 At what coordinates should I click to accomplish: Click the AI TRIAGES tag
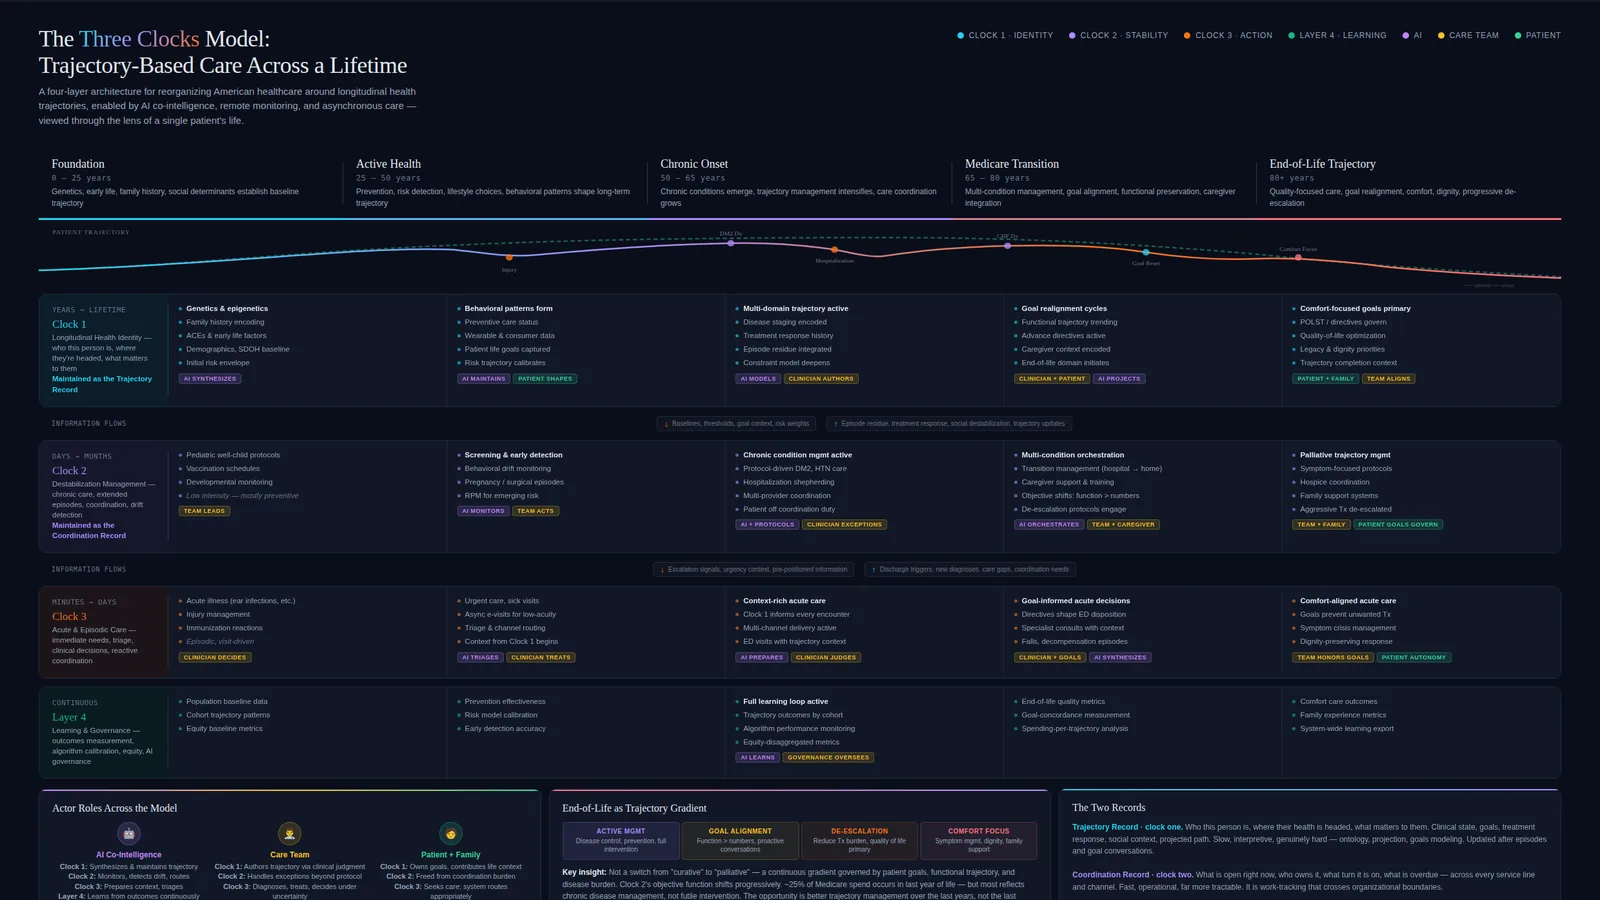[x=480, y=657]
